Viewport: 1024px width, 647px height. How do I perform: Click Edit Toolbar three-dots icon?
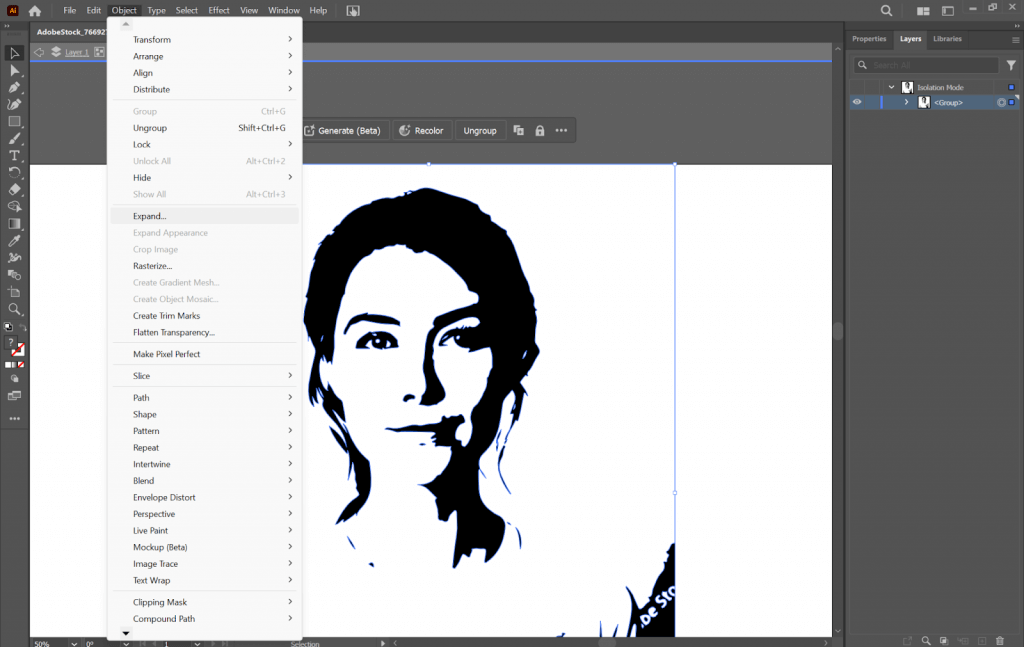[x=14, y=418]
